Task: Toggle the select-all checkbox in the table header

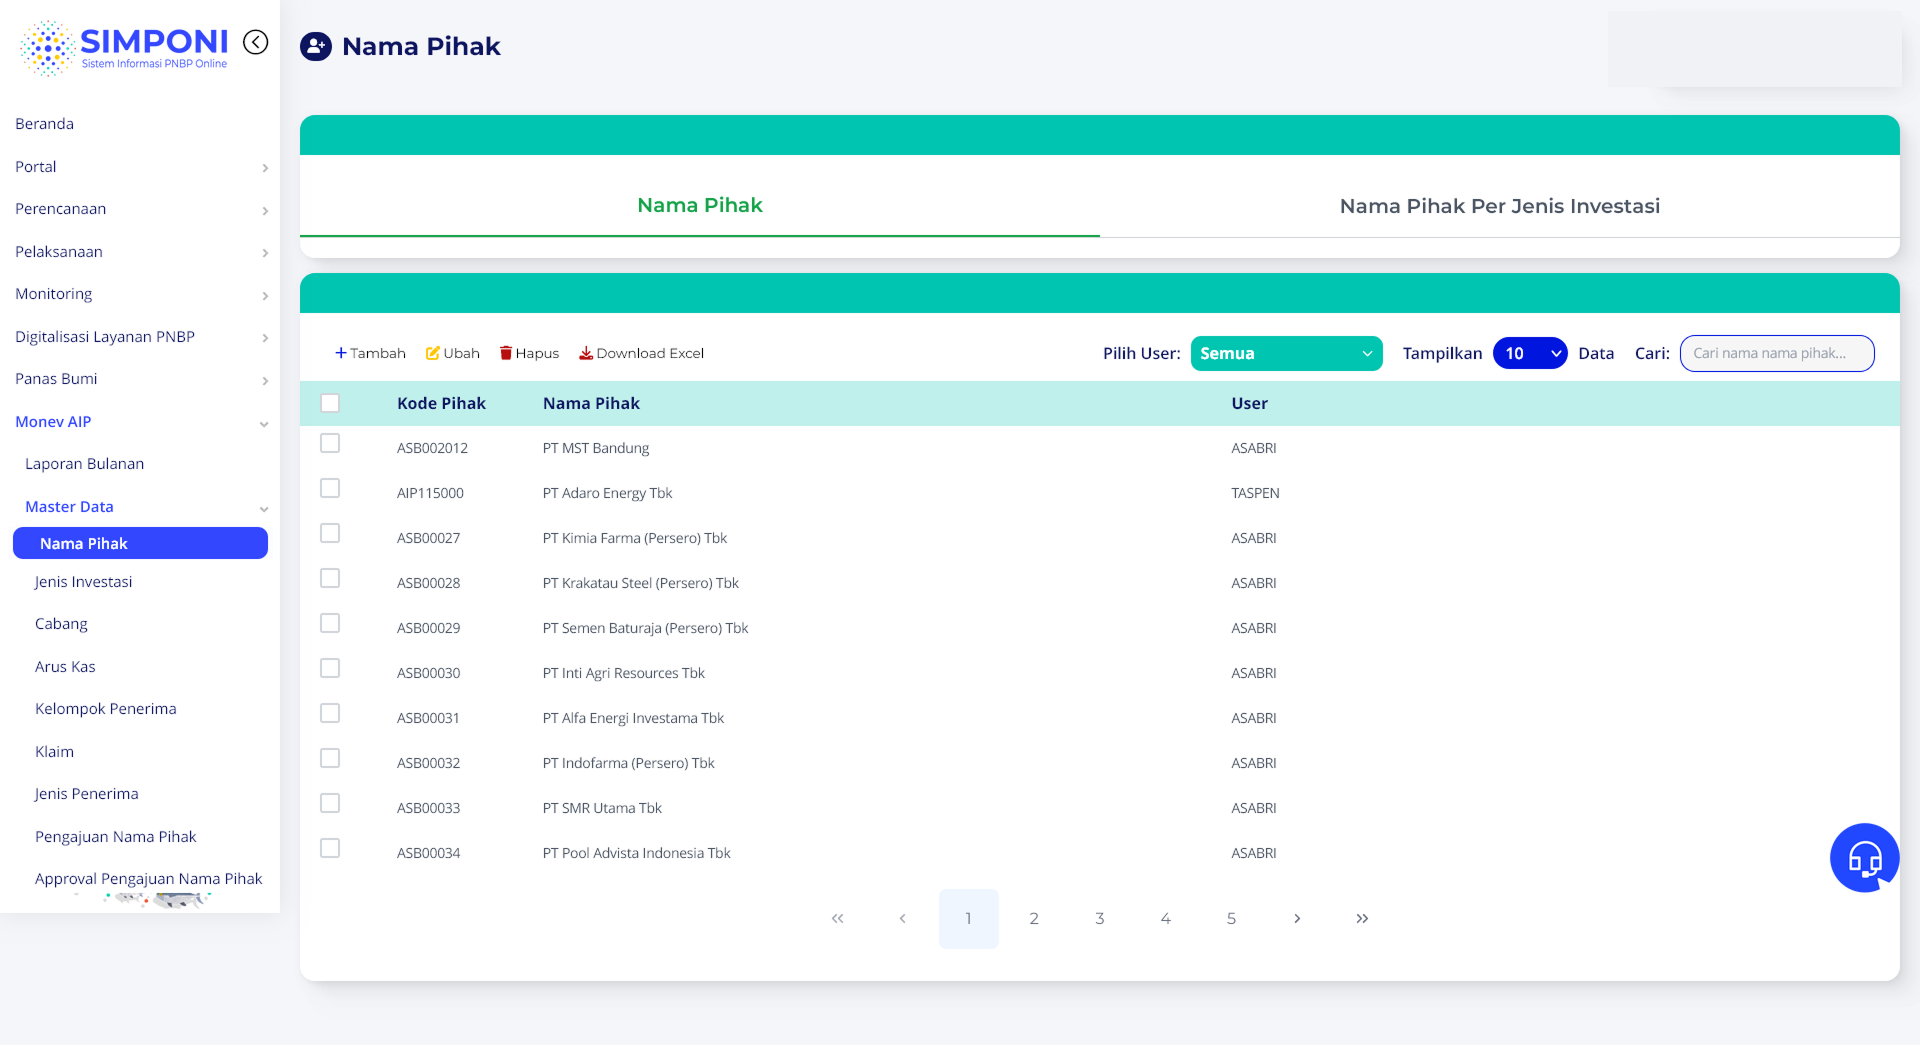Action: pyautogui.click(x=330, y=403)
